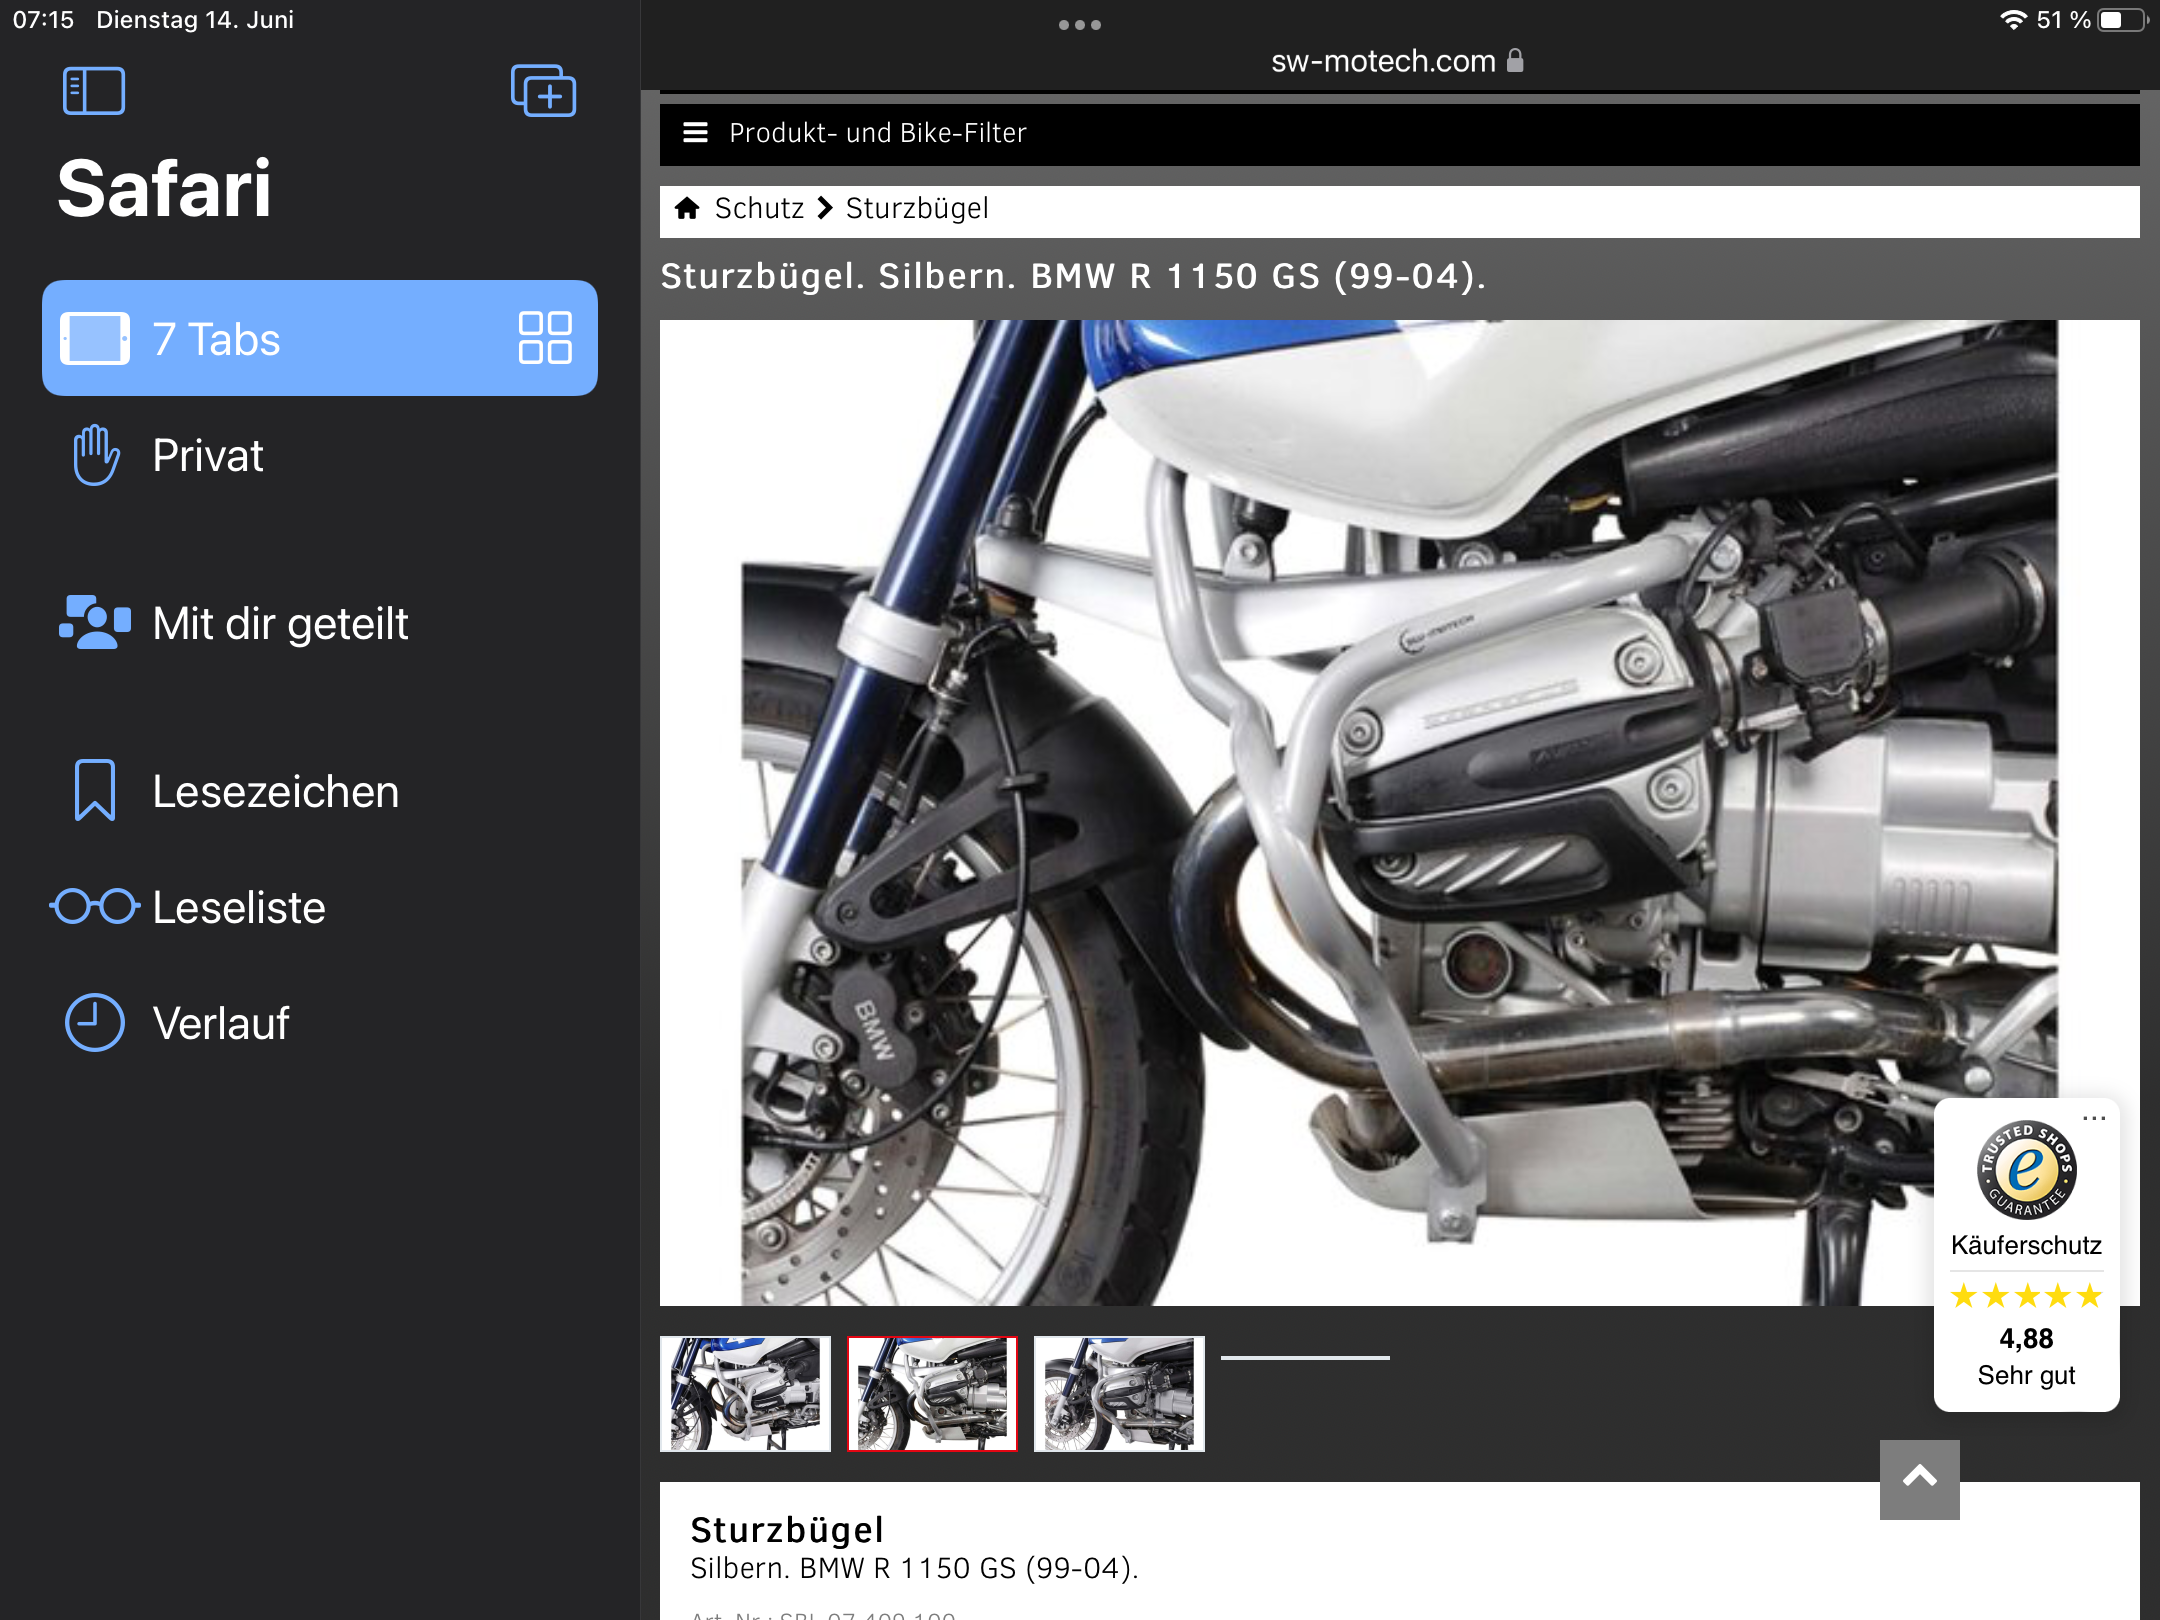2160x1620 pixels.
Task: Click the back-to-top arrow button
Action: point(1920,1479)
